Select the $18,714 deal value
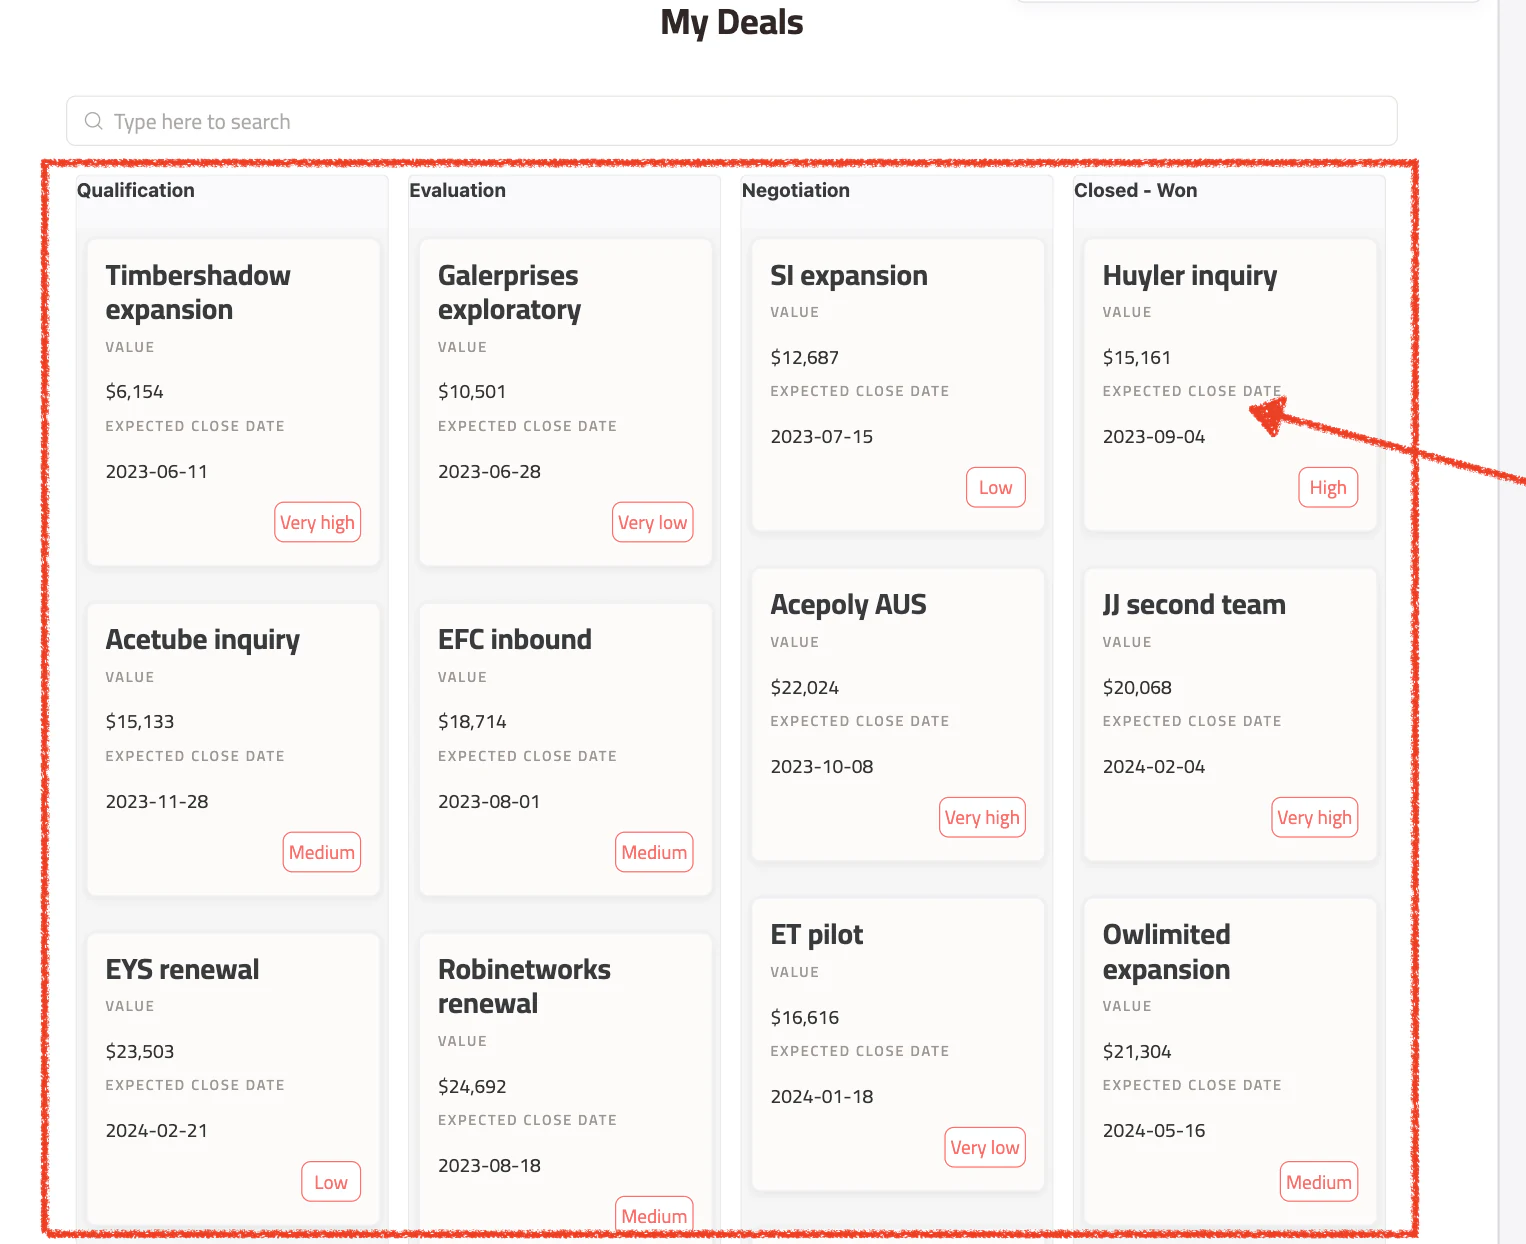The image size is (1526, 1244). point(472,721)
